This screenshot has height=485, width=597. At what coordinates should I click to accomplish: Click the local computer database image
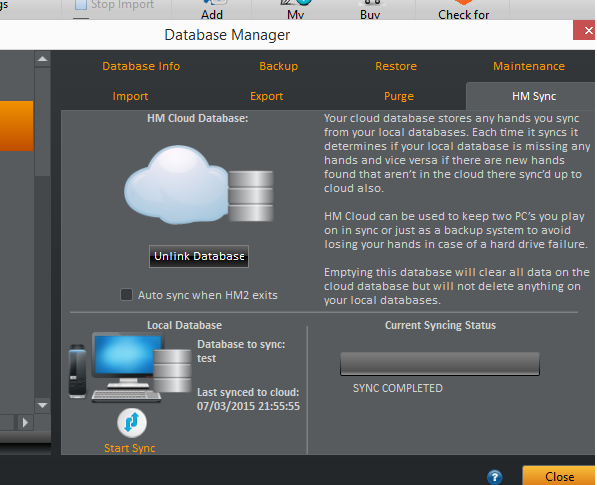[x=130, y=367]
